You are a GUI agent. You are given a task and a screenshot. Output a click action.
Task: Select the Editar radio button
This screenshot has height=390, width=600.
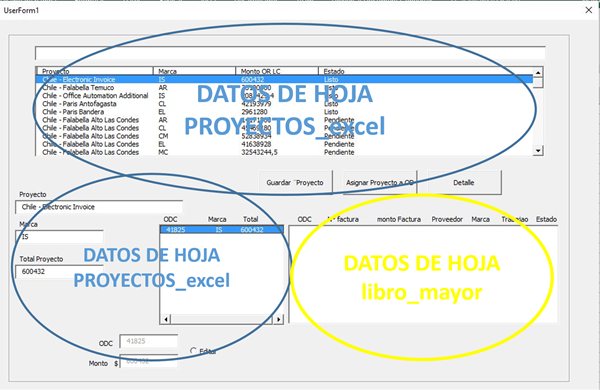pyautogui.click(x=194, y=351)
